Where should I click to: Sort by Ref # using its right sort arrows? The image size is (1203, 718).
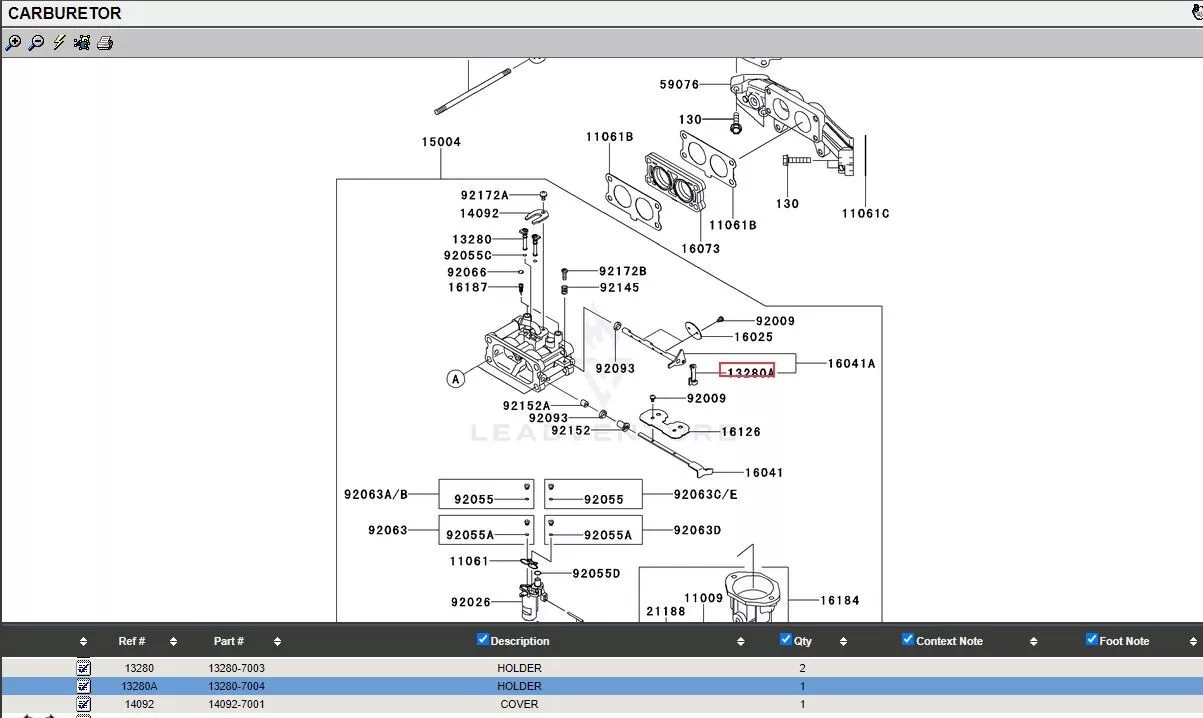(173, 642)
